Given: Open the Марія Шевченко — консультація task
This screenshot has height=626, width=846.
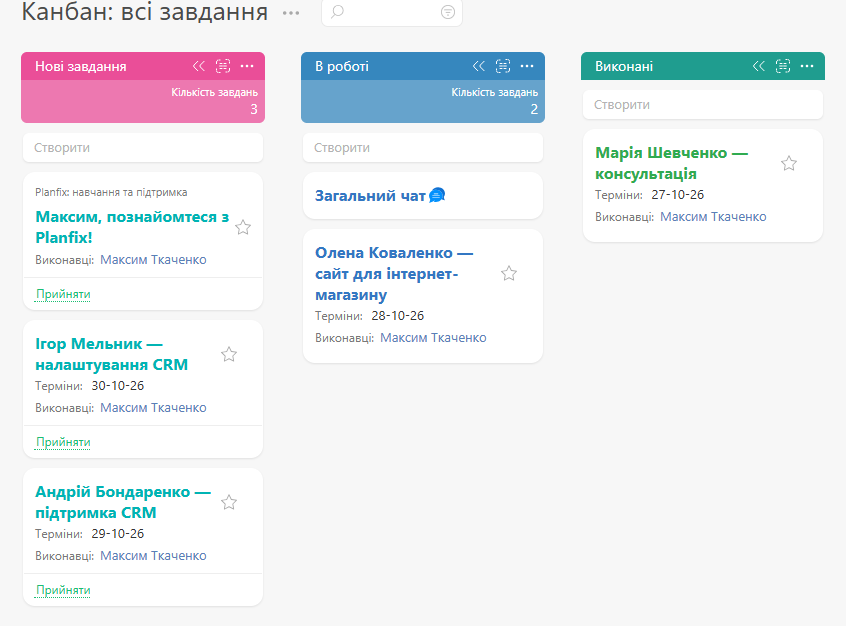Looking at the screenshot, I should [672, 163].
